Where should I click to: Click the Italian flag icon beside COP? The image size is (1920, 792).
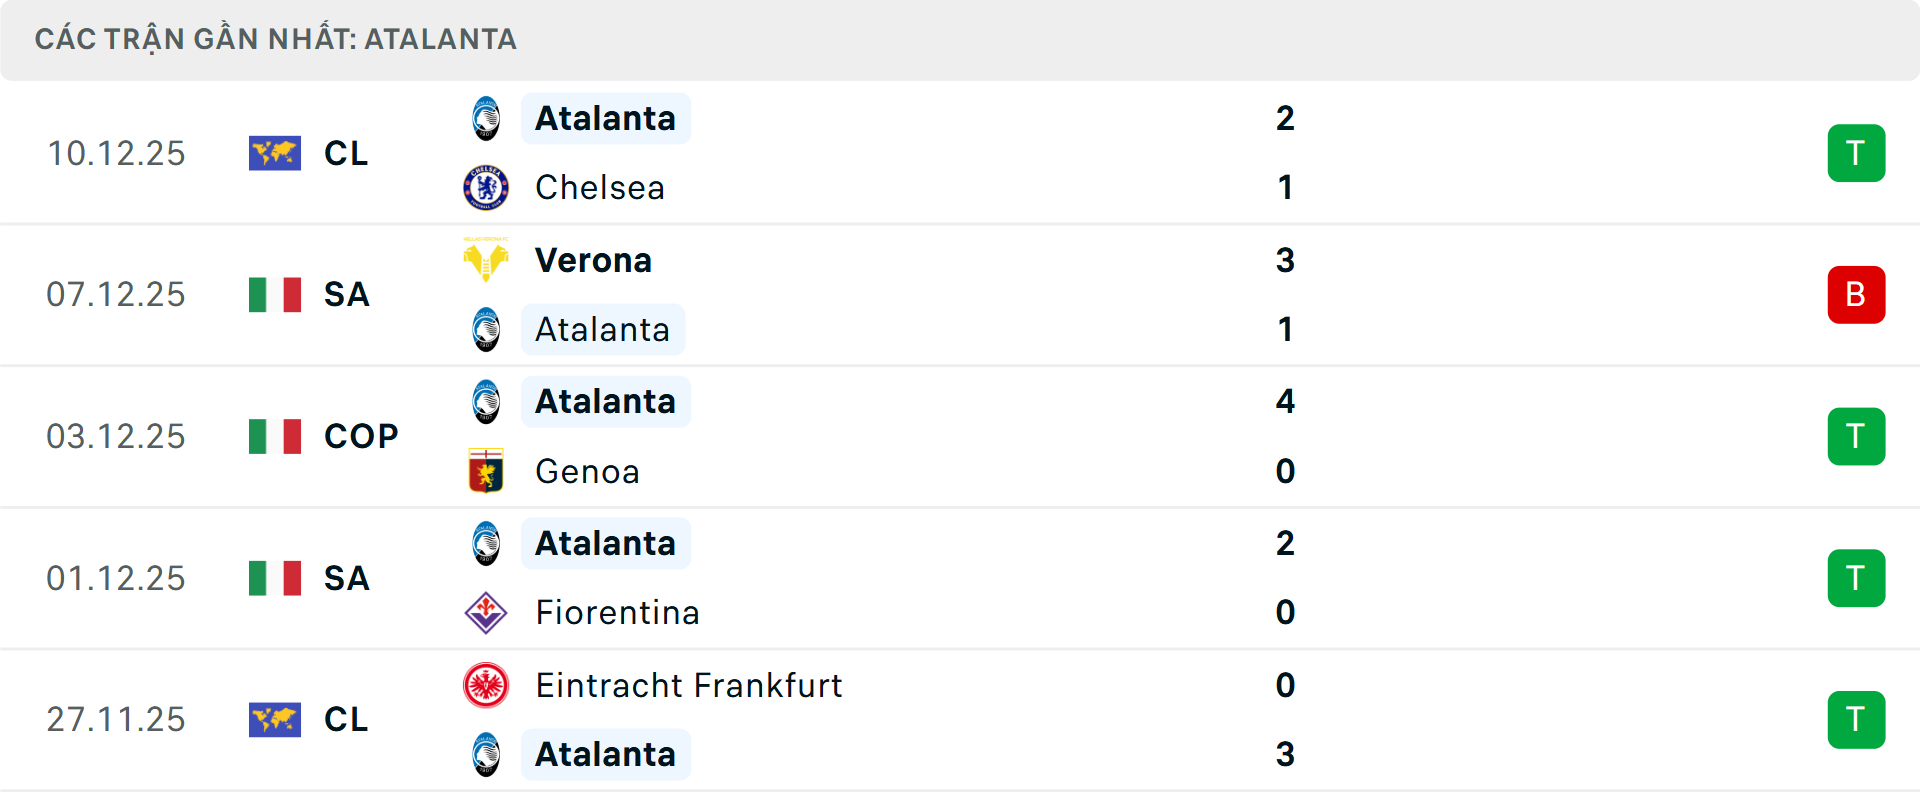point(274,436)
